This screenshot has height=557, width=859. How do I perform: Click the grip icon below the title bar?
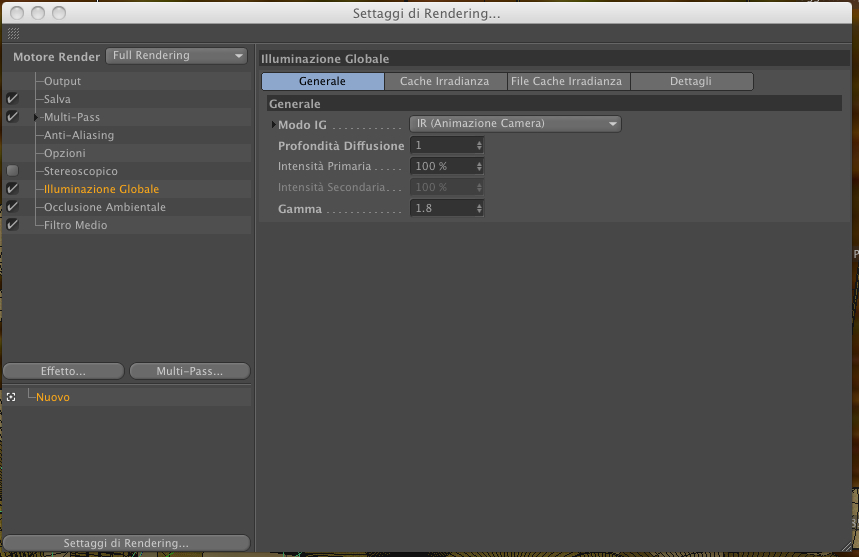pyautogui.click(x=14, y=33)
